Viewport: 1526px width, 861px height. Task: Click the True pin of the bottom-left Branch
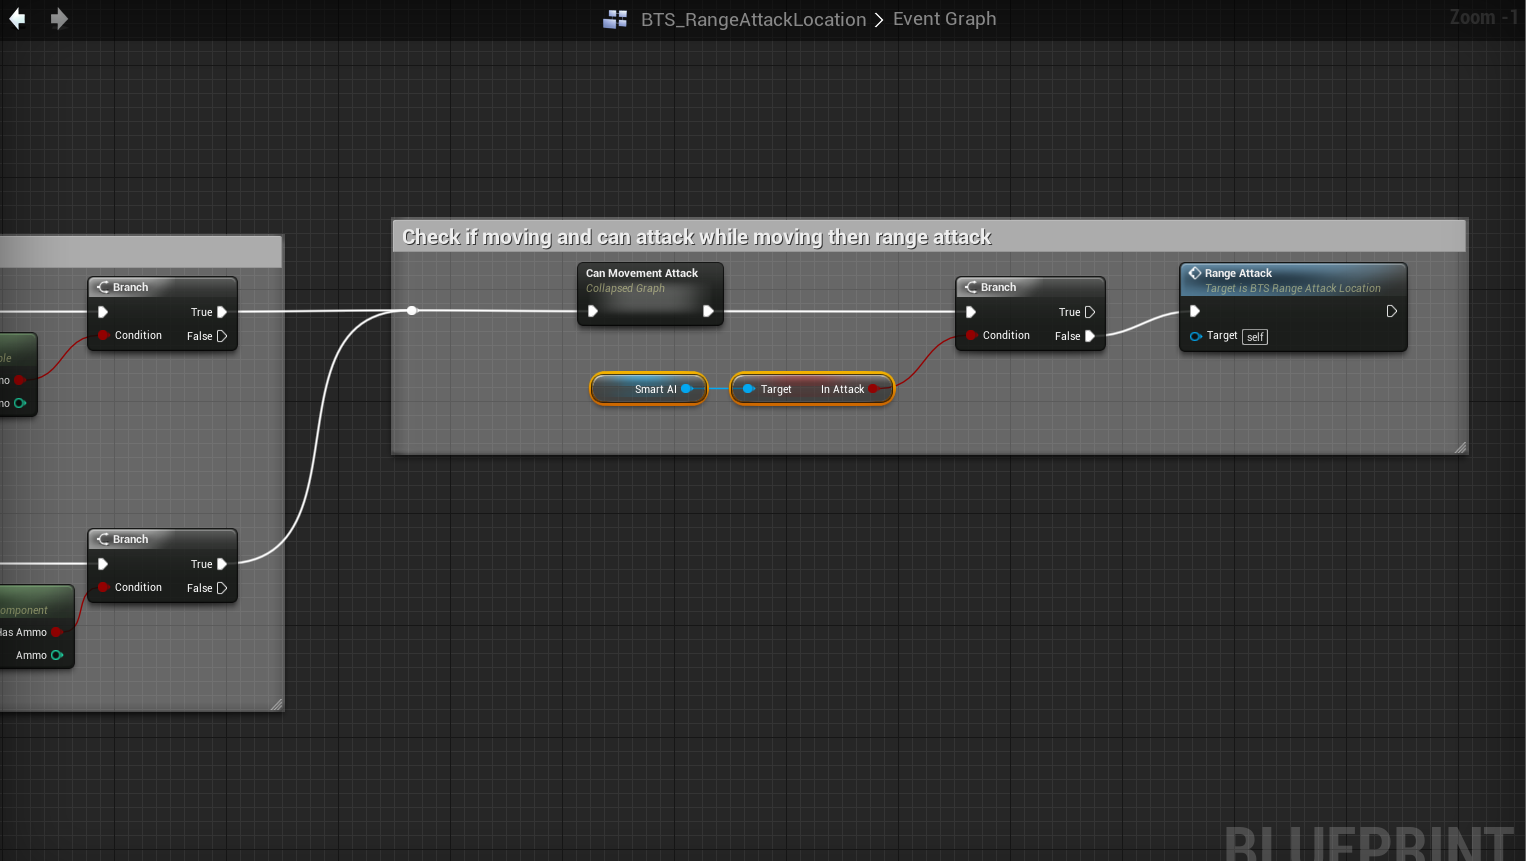222,564
